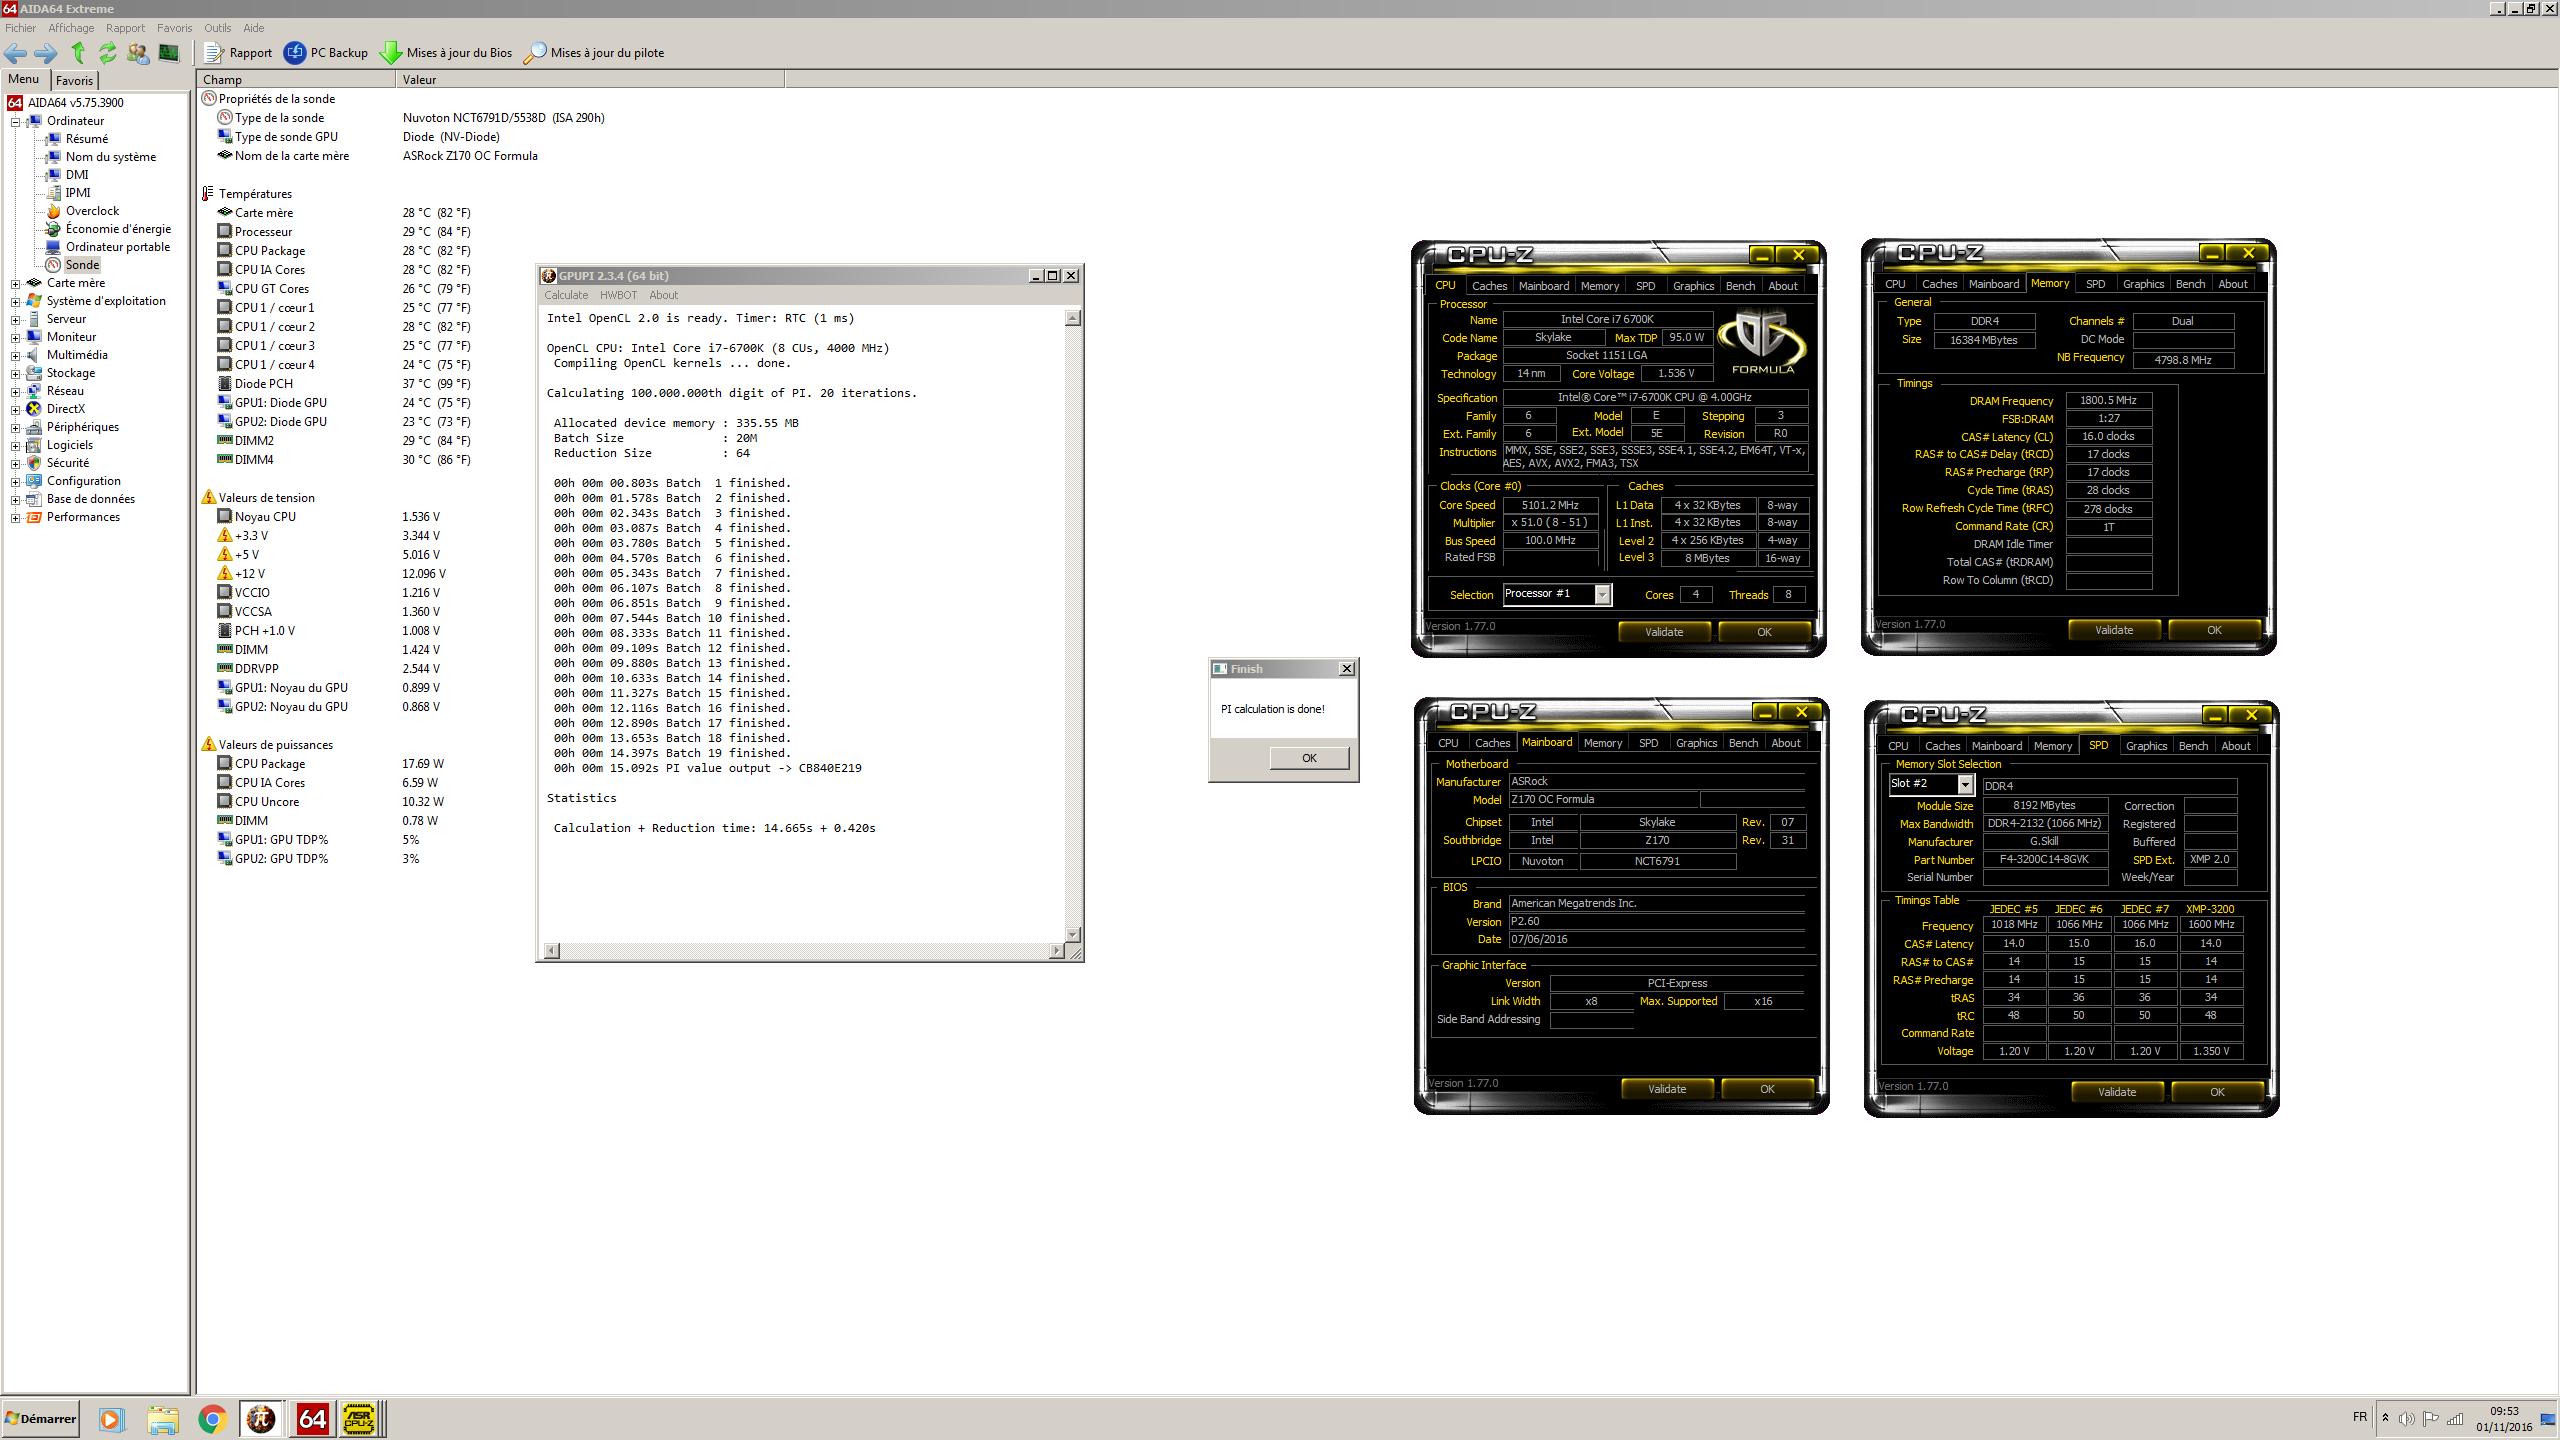Open the file explorer taskbar icon
Viewport: 2560px width, 1440px height.
point(162,1418)
